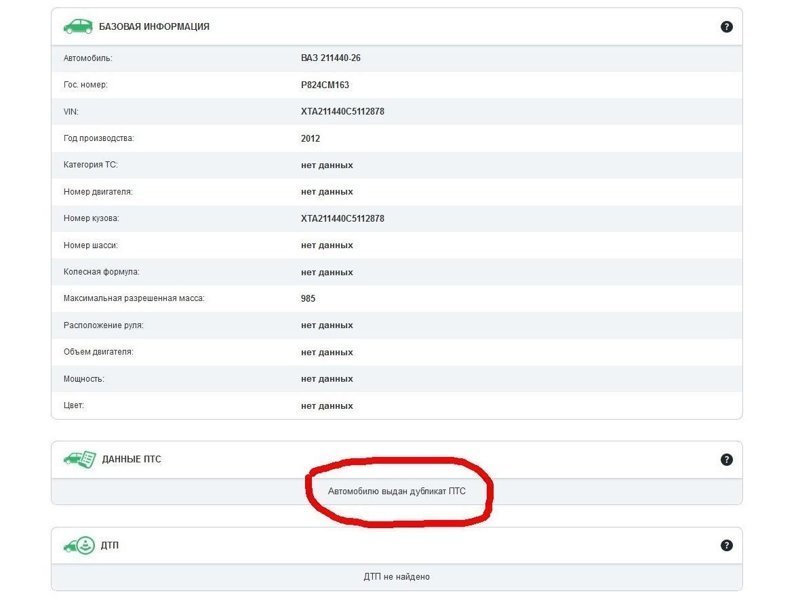Click the Год производства: label
The height and width of the screenshot is (600, 800).
pyautogui.click(x=98, y=138)
